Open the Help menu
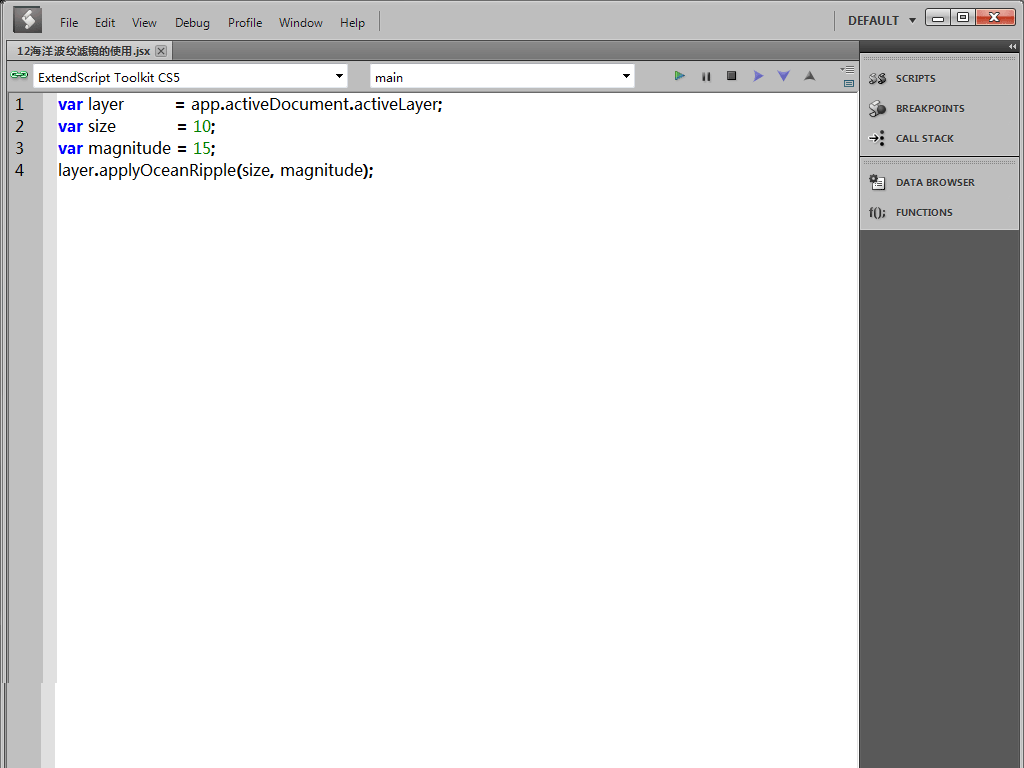Screen dimensions: 1024x768 click(352, 23)
